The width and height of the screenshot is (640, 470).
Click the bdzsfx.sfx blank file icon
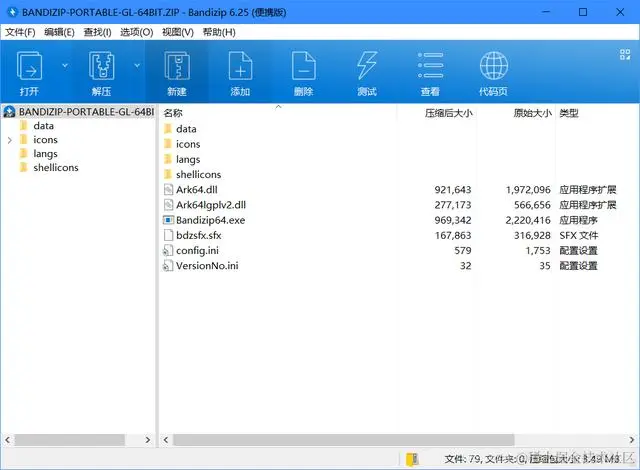(168, 235)
